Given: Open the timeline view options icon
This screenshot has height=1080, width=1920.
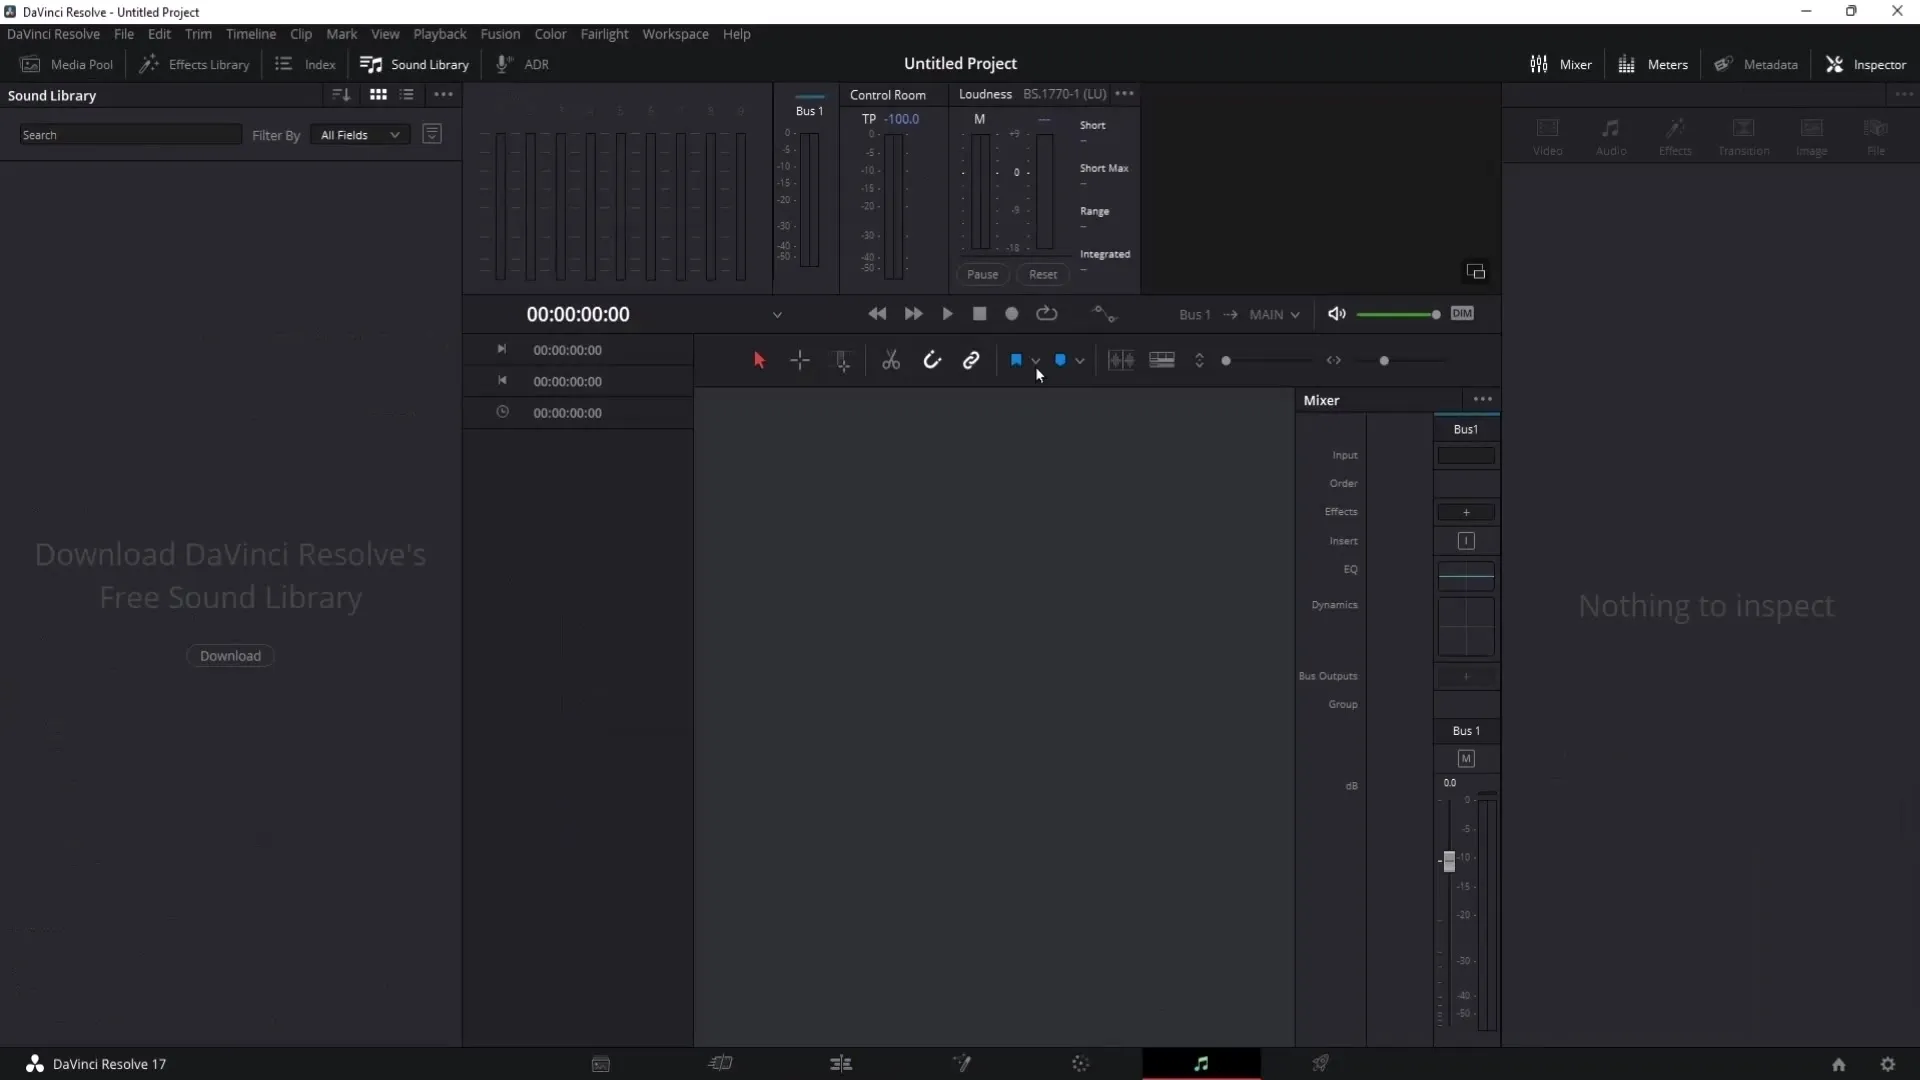Looking at the screenshot, I should (1162, 361).
